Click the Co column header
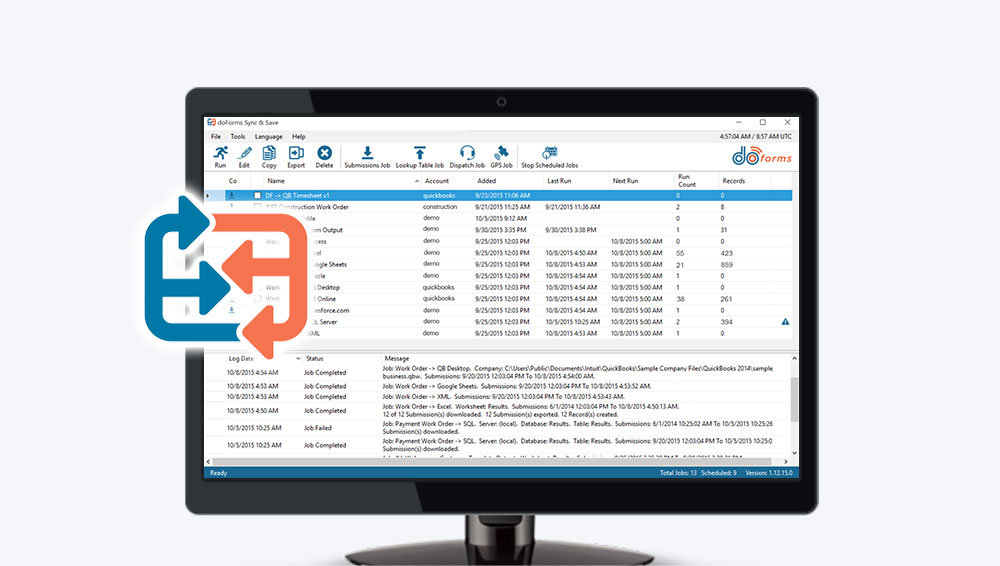 233,181
